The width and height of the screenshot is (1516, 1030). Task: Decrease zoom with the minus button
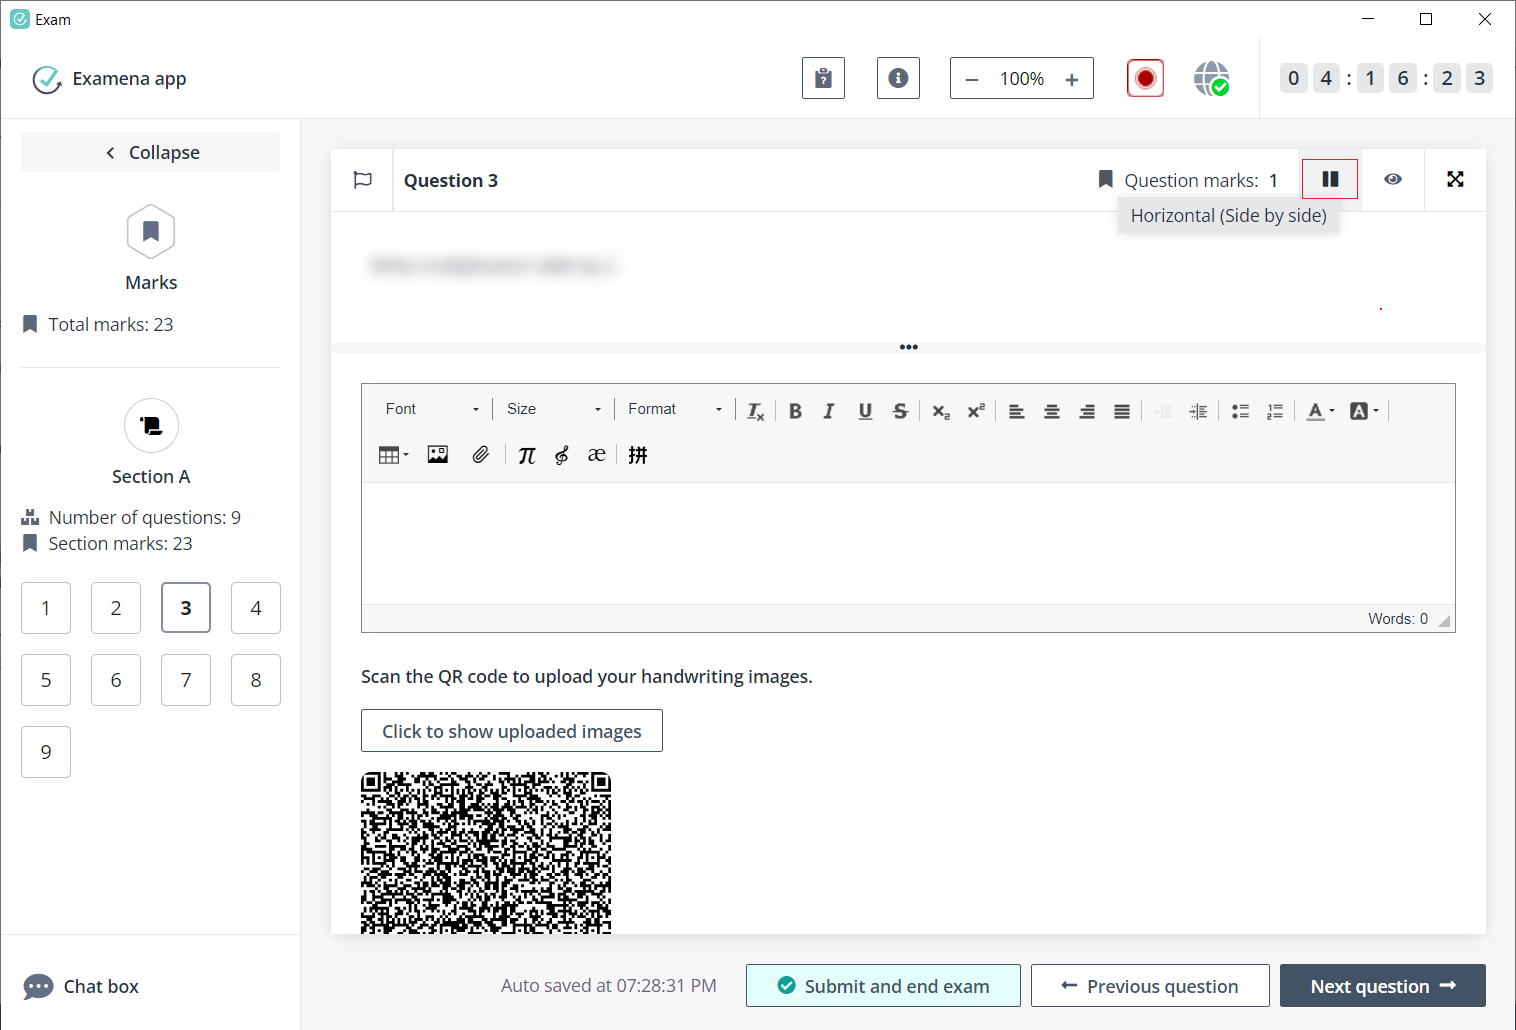(971, 79)
